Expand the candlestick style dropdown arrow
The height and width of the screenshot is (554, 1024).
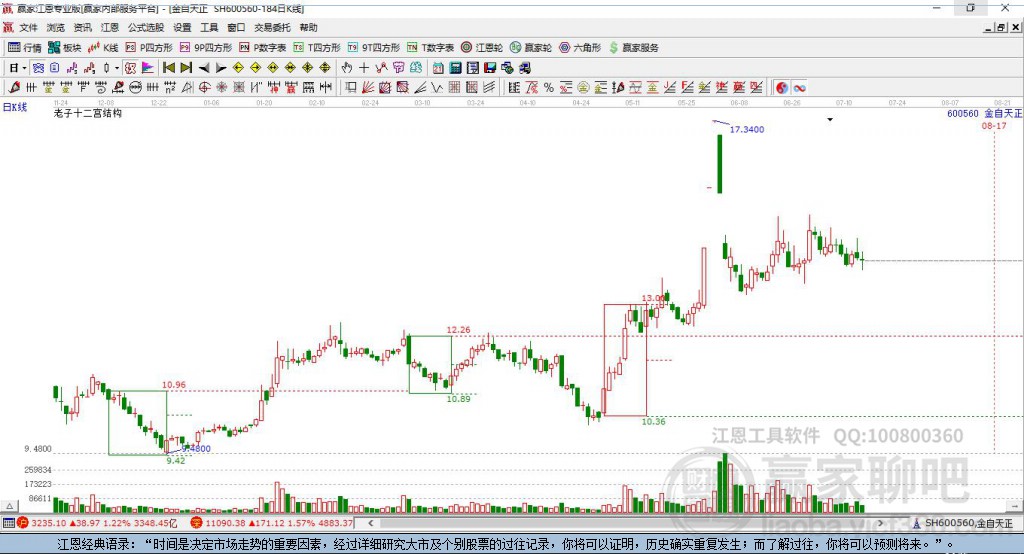point(117,68)
